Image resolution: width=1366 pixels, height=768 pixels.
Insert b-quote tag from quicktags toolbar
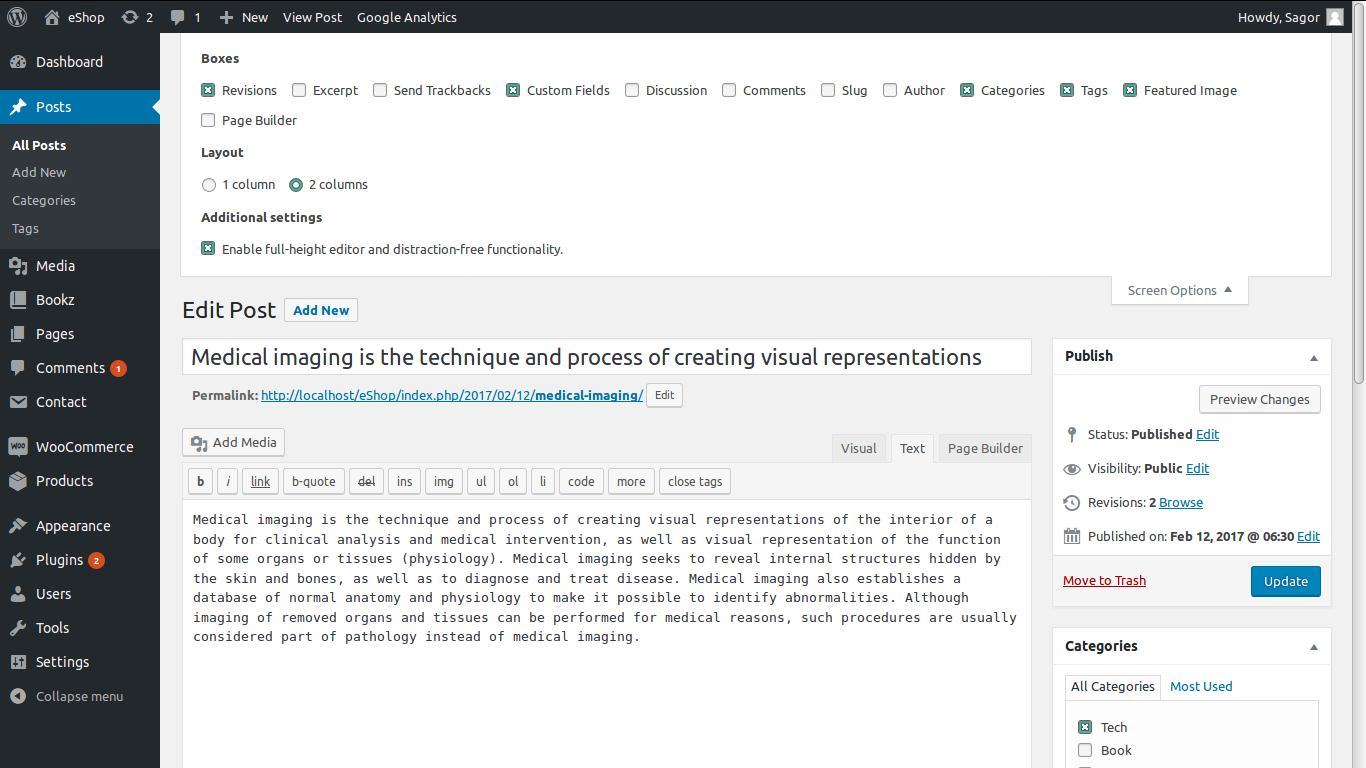pos(314,482)
